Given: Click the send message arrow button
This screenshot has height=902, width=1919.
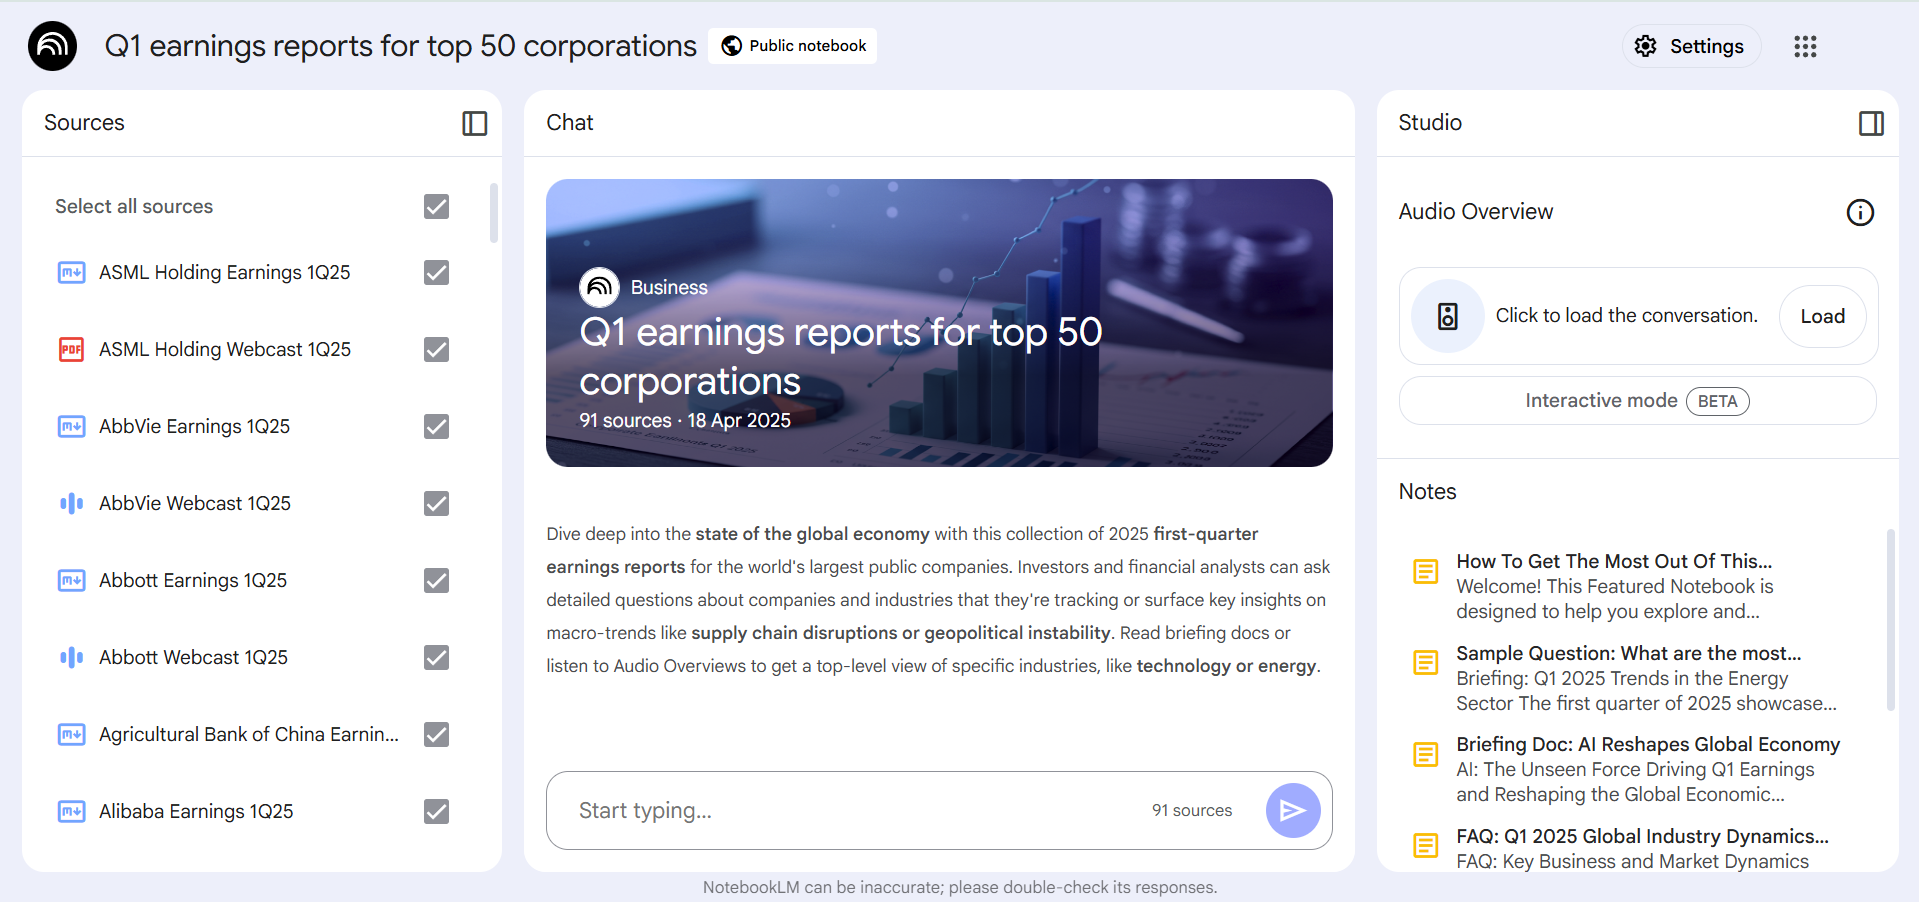Looking at the screenshot, I should [1292, 810].
